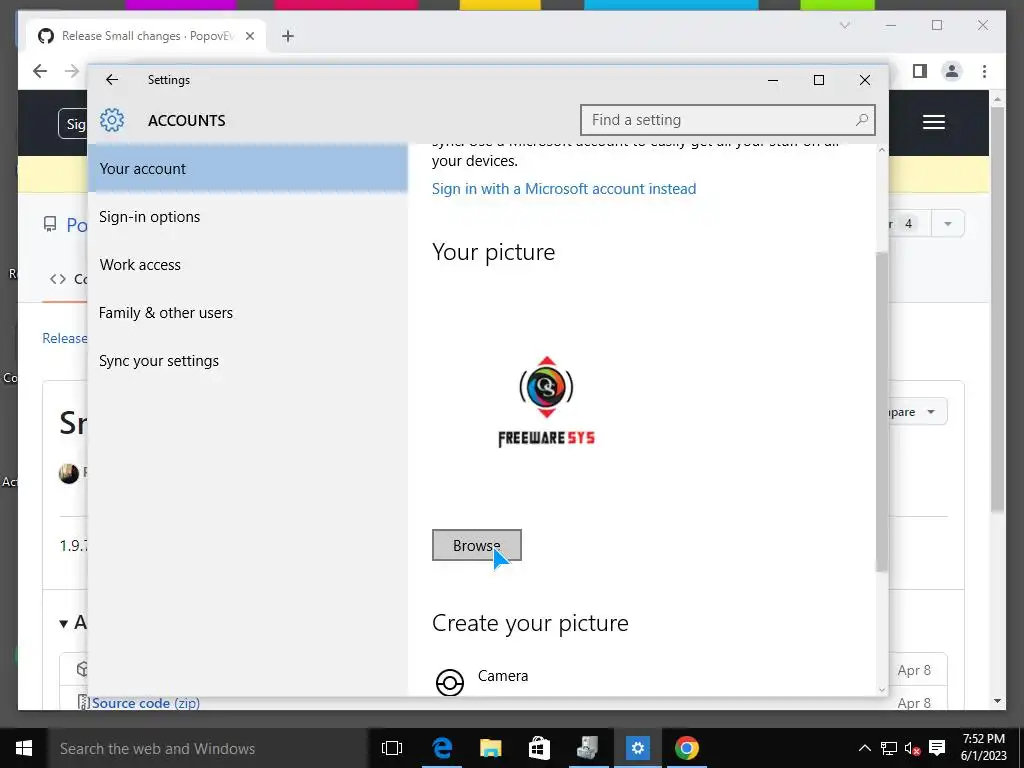The height and width of the screenshot is (768, 1024).
Task: Click the Accounts gear icon
Action: (x=112, y=120)
